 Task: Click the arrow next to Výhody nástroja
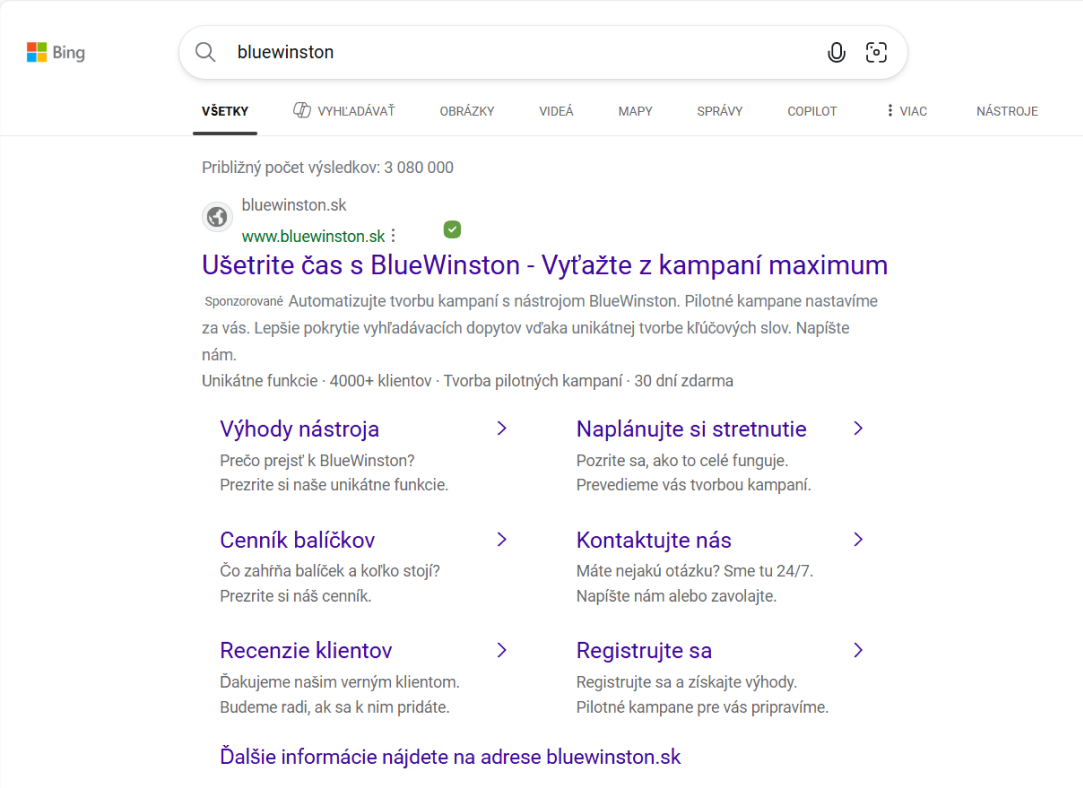pyautogui.click(x=502, y=428)
